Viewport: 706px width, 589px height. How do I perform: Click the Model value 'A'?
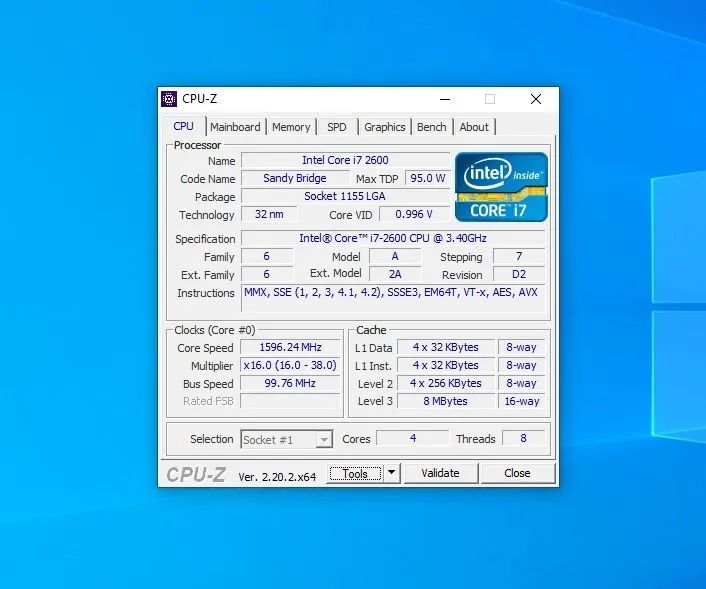pyautogui.click(x=395, y=257)
